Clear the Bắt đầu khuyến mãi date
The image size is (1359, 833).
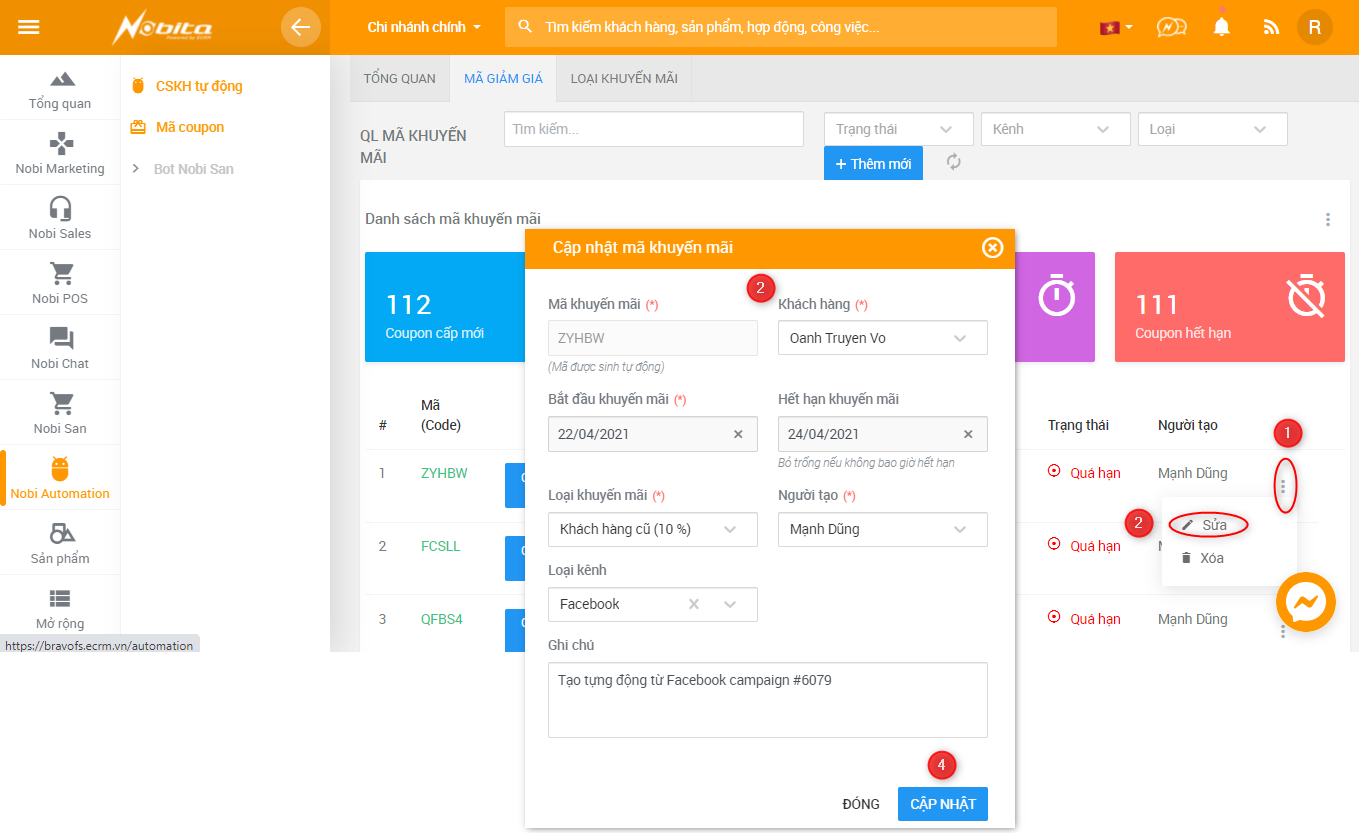738,434
